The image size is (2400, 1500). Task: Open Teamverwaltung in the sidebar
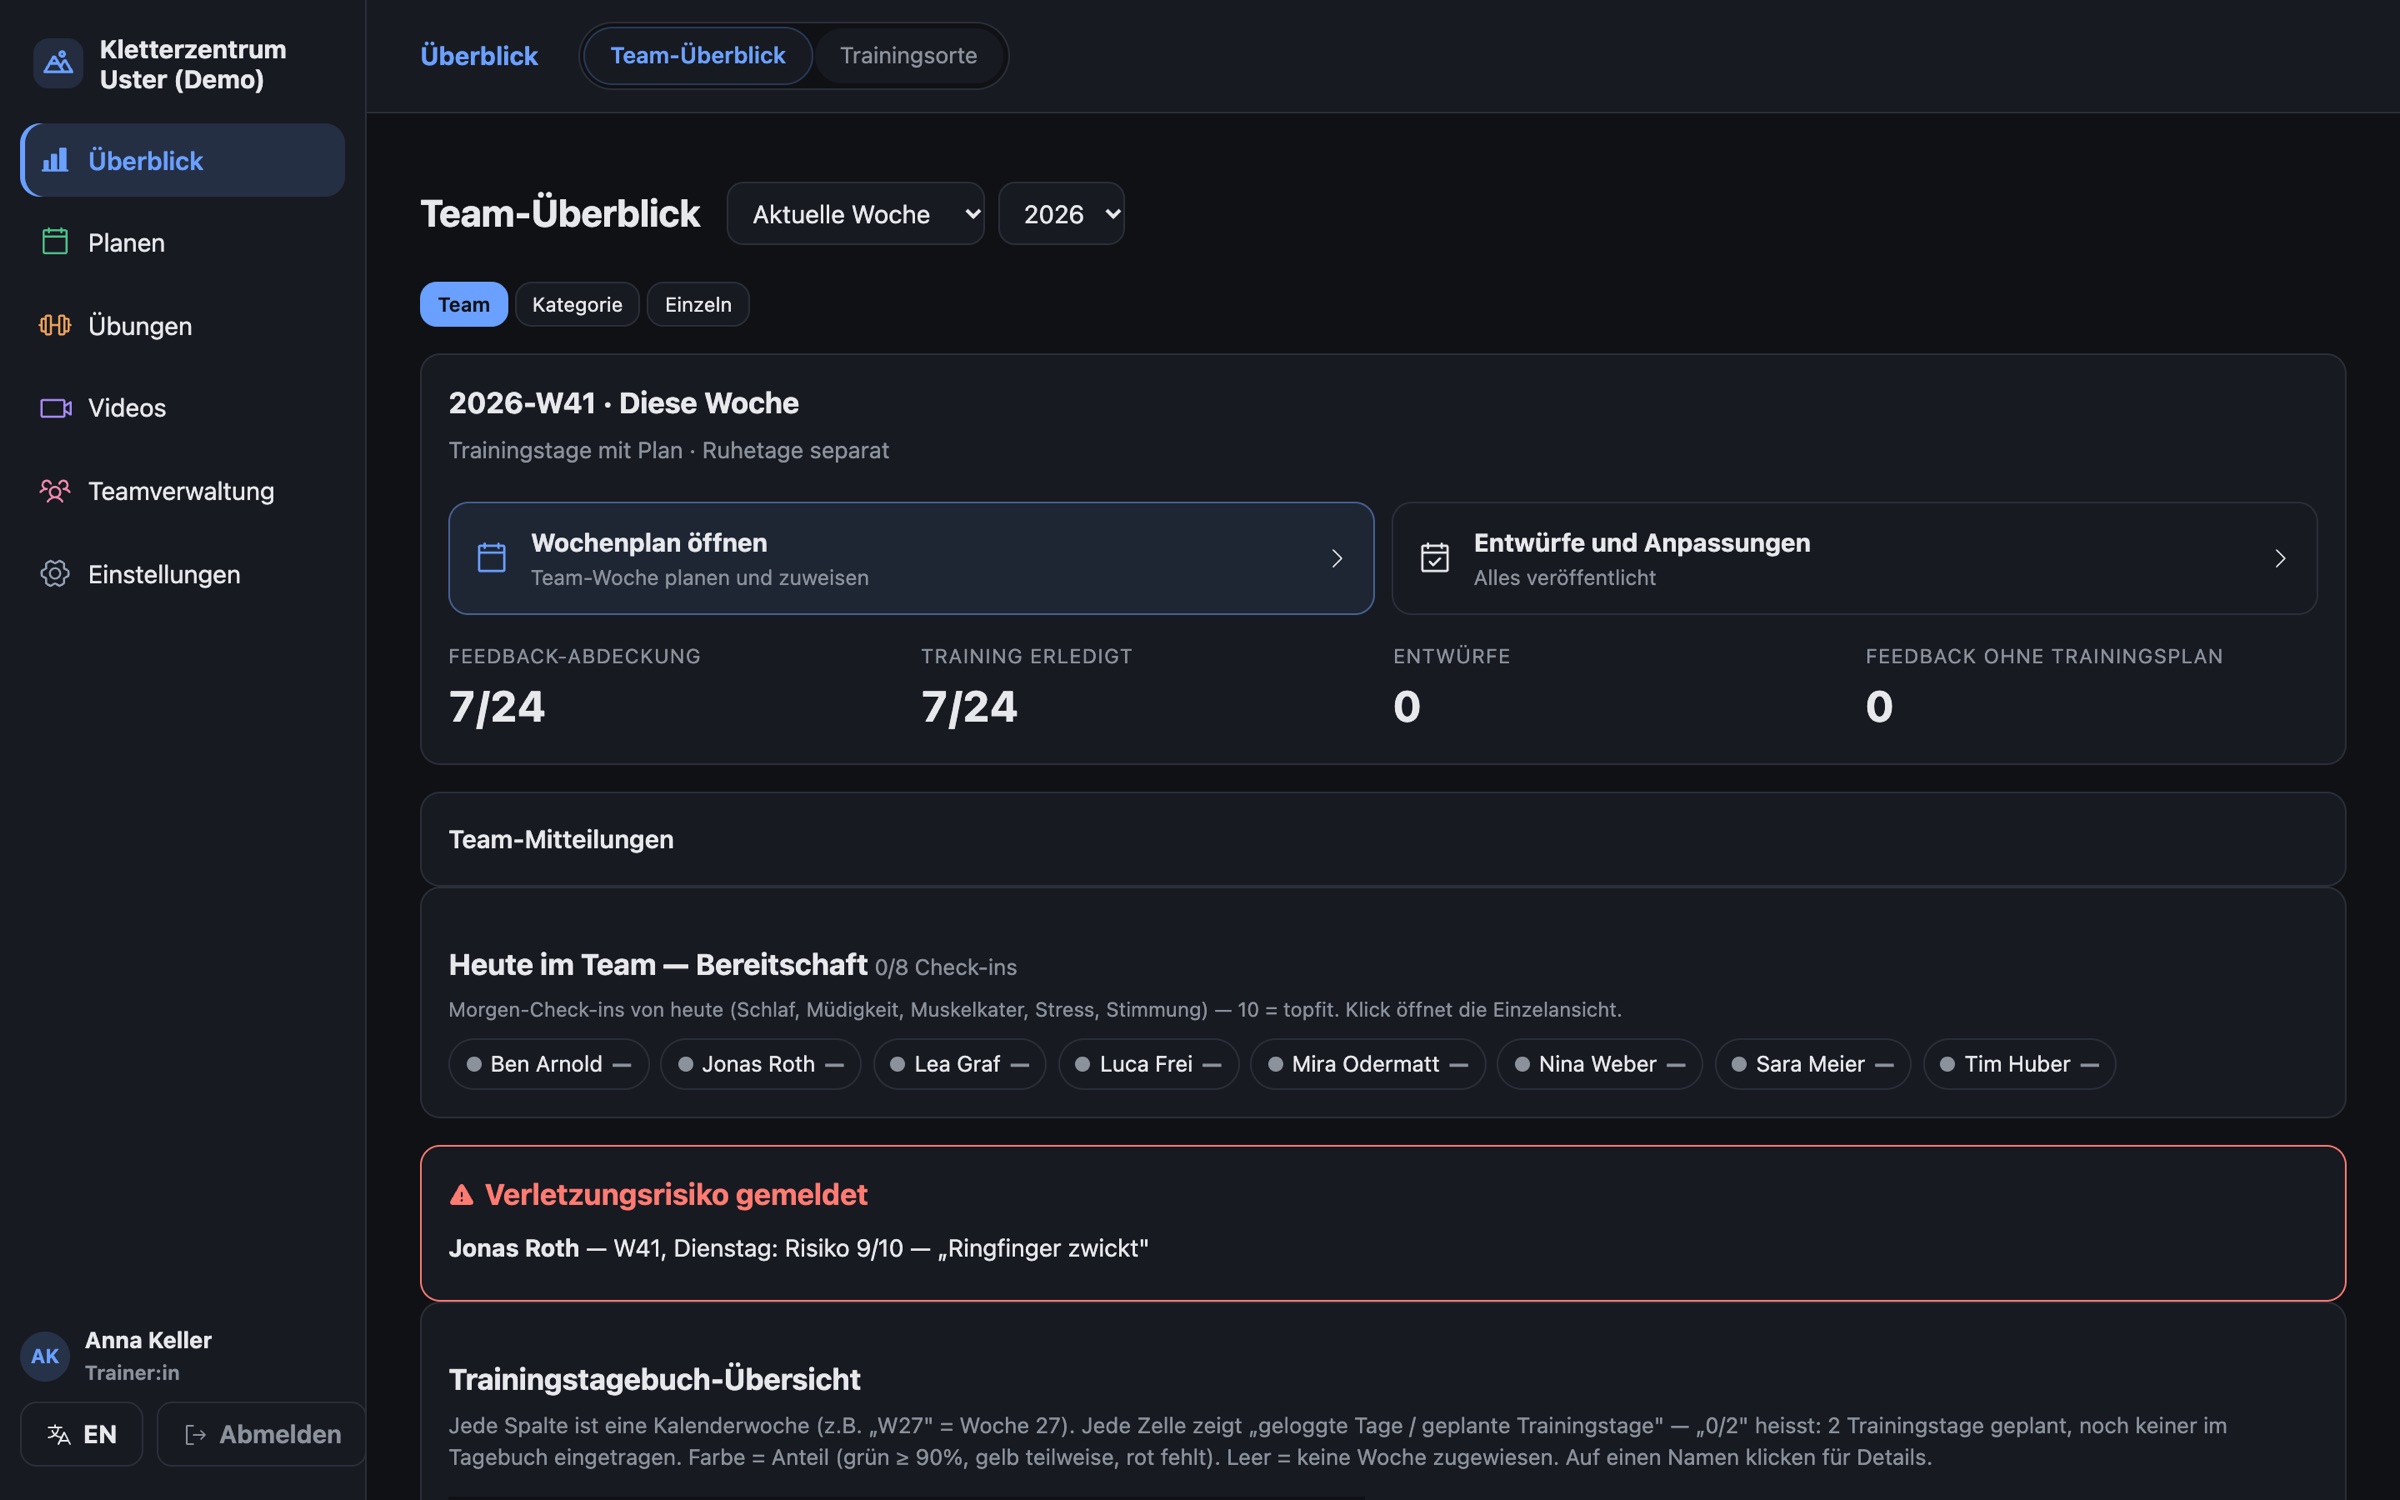coord(183,491)
